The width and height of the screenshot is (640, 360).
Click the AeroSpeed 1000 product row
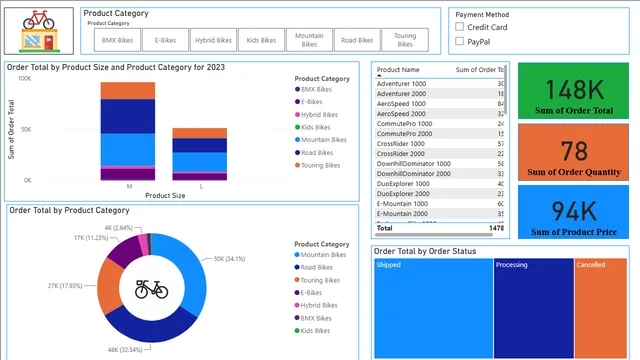tap(440, 104)
